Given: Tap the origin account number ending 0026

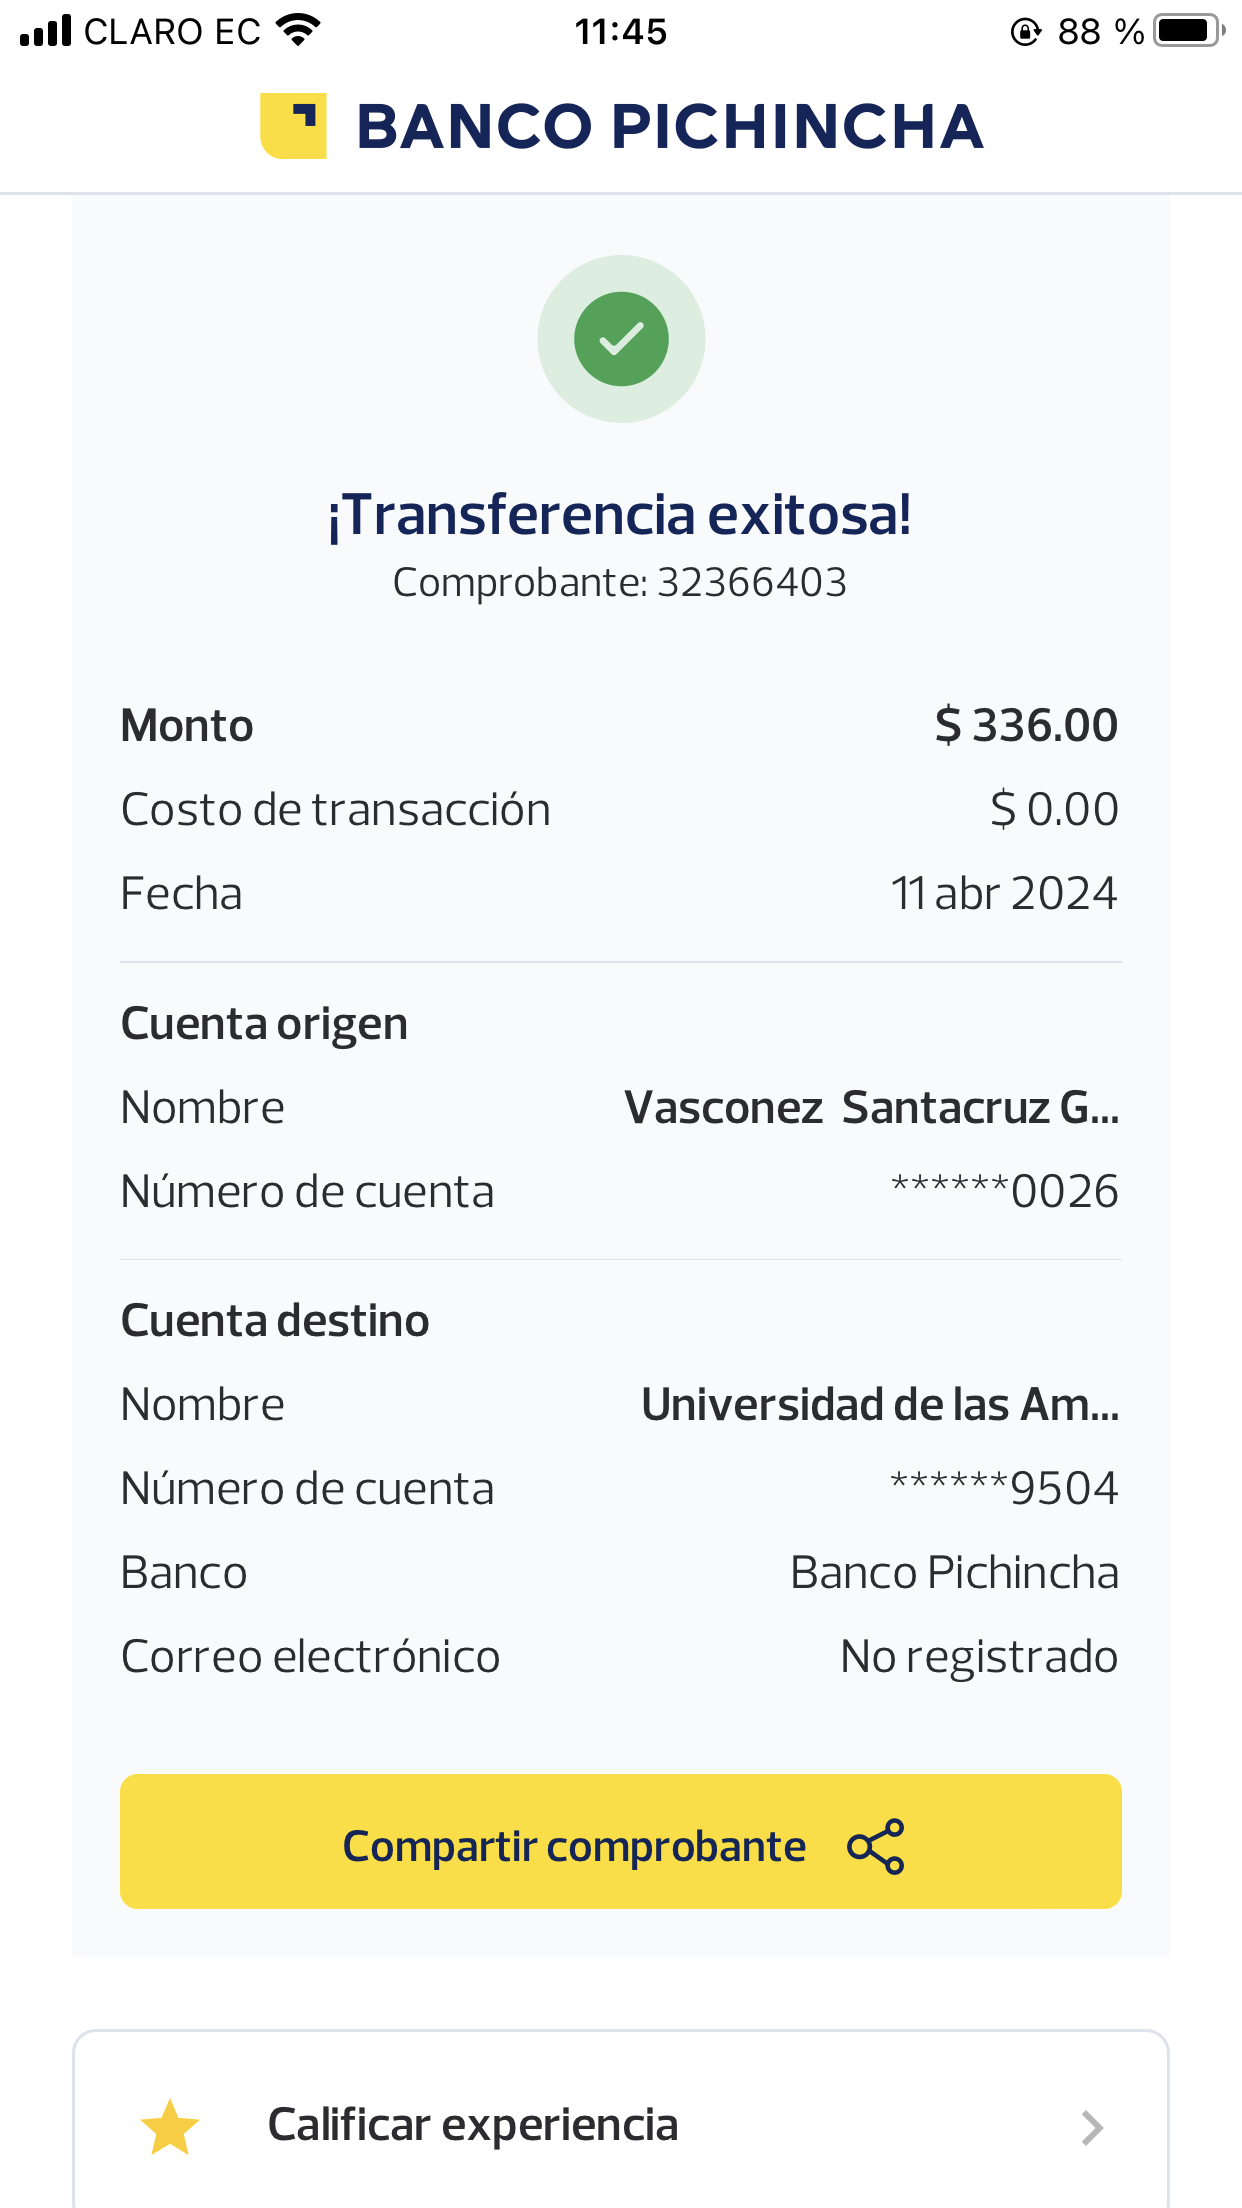Looking at the screenshot, I should 1004,1191.
